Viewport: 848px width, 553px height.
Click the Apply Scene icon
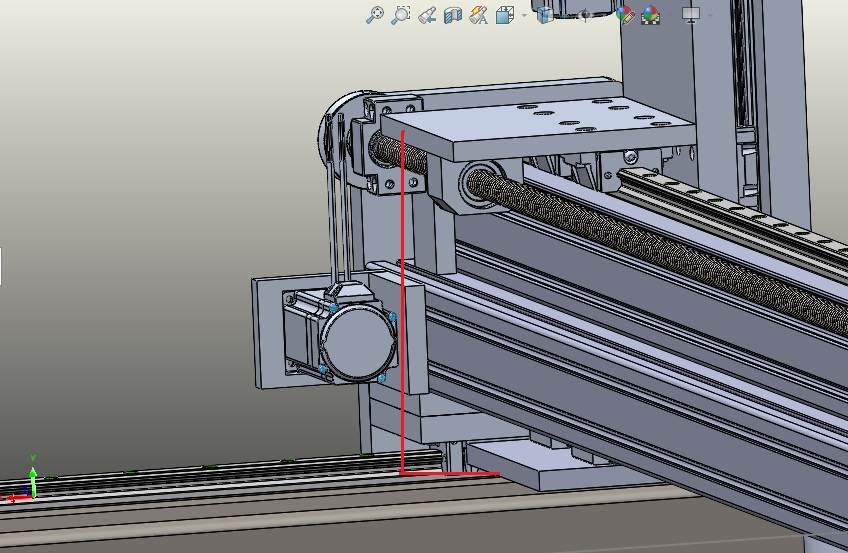pos(650,15)
